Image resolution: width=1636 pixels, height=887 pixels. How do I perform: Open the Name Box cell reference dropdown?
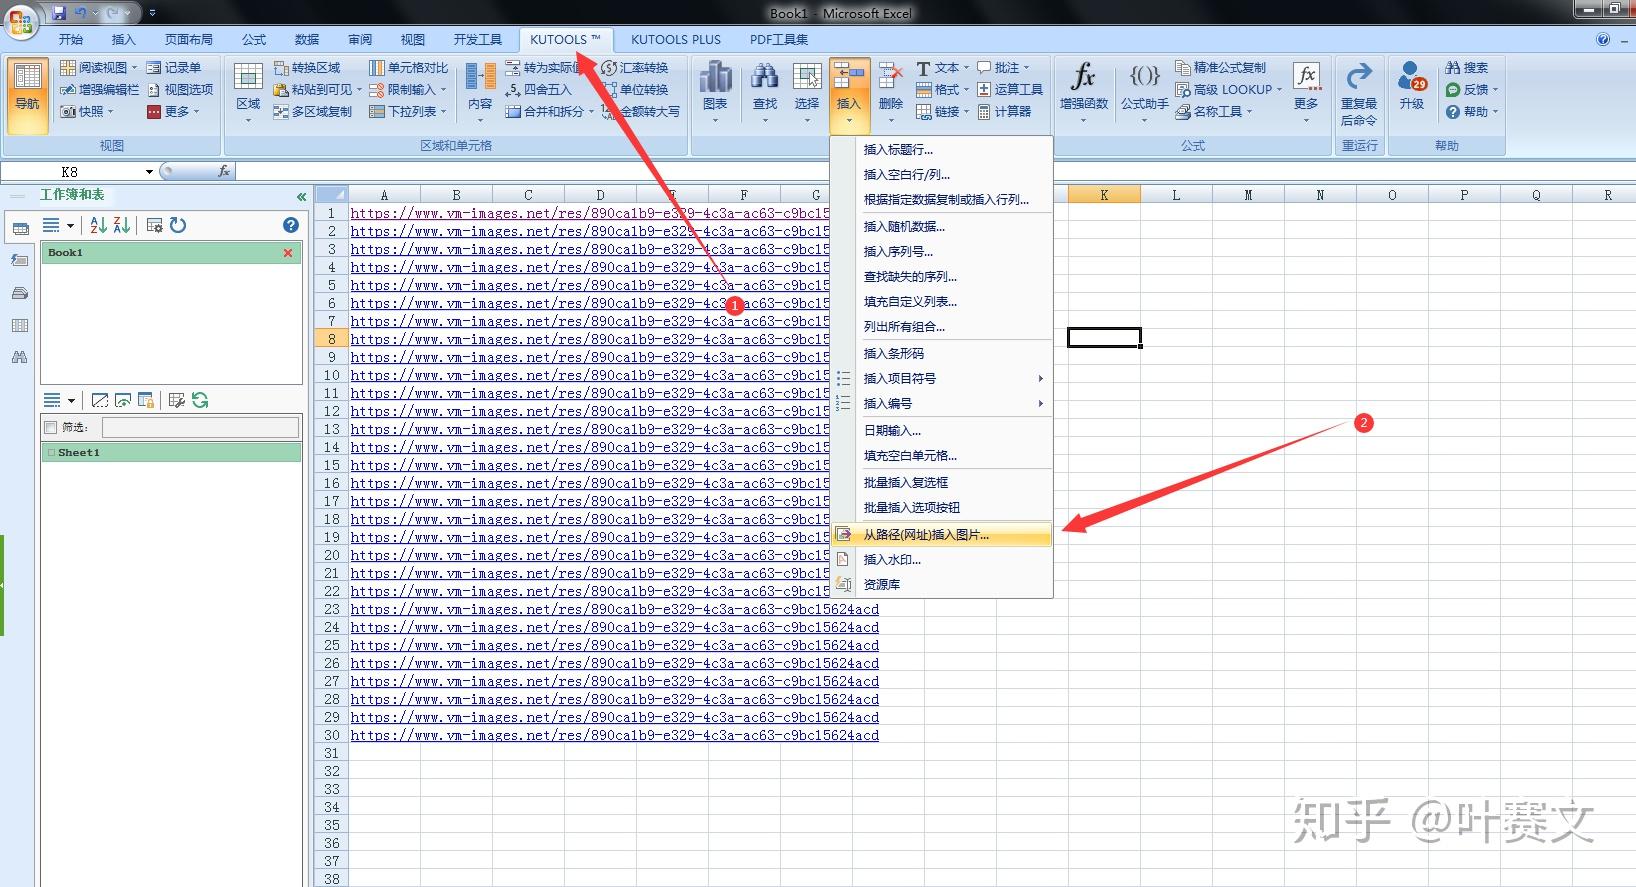(149, 172)
